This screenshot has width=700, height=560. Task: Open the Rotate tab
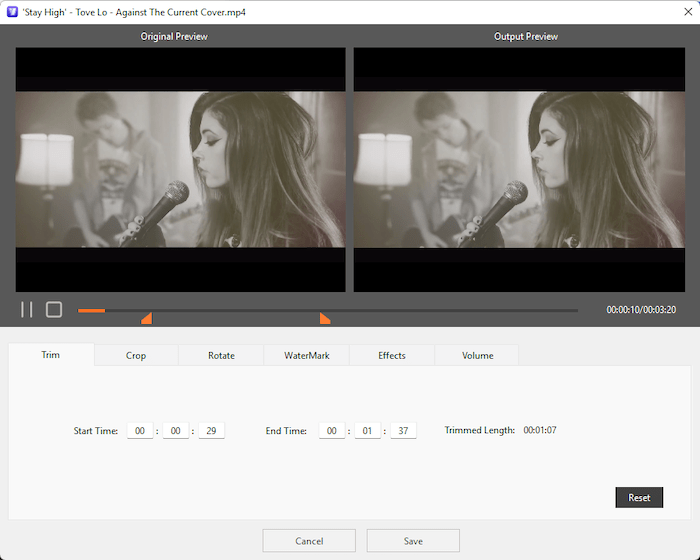tap(221, 355)
